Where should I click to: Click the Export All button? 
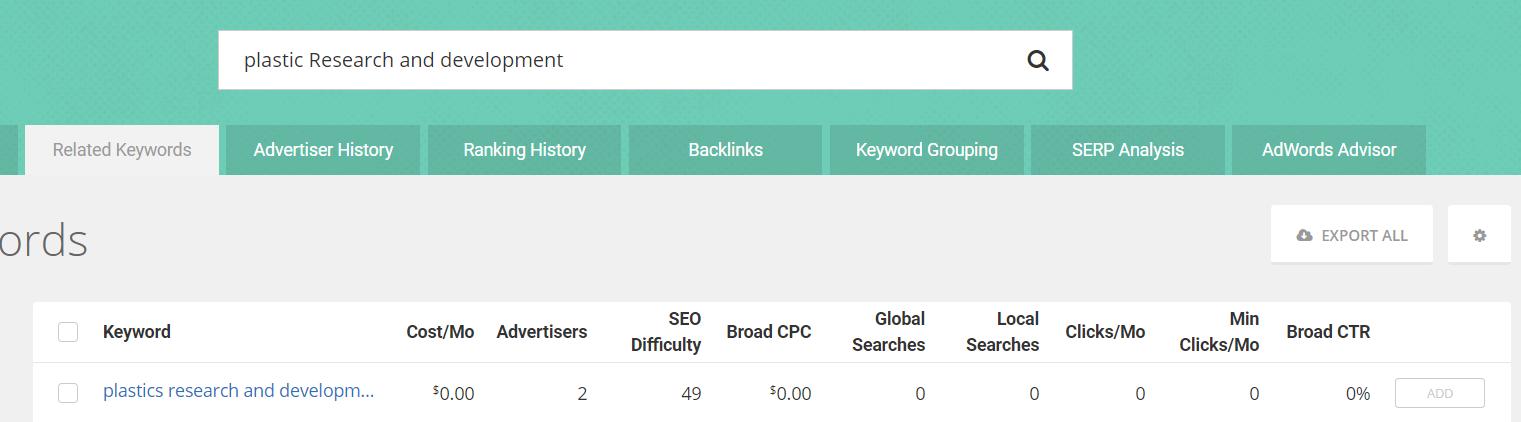pos(1351,235)
